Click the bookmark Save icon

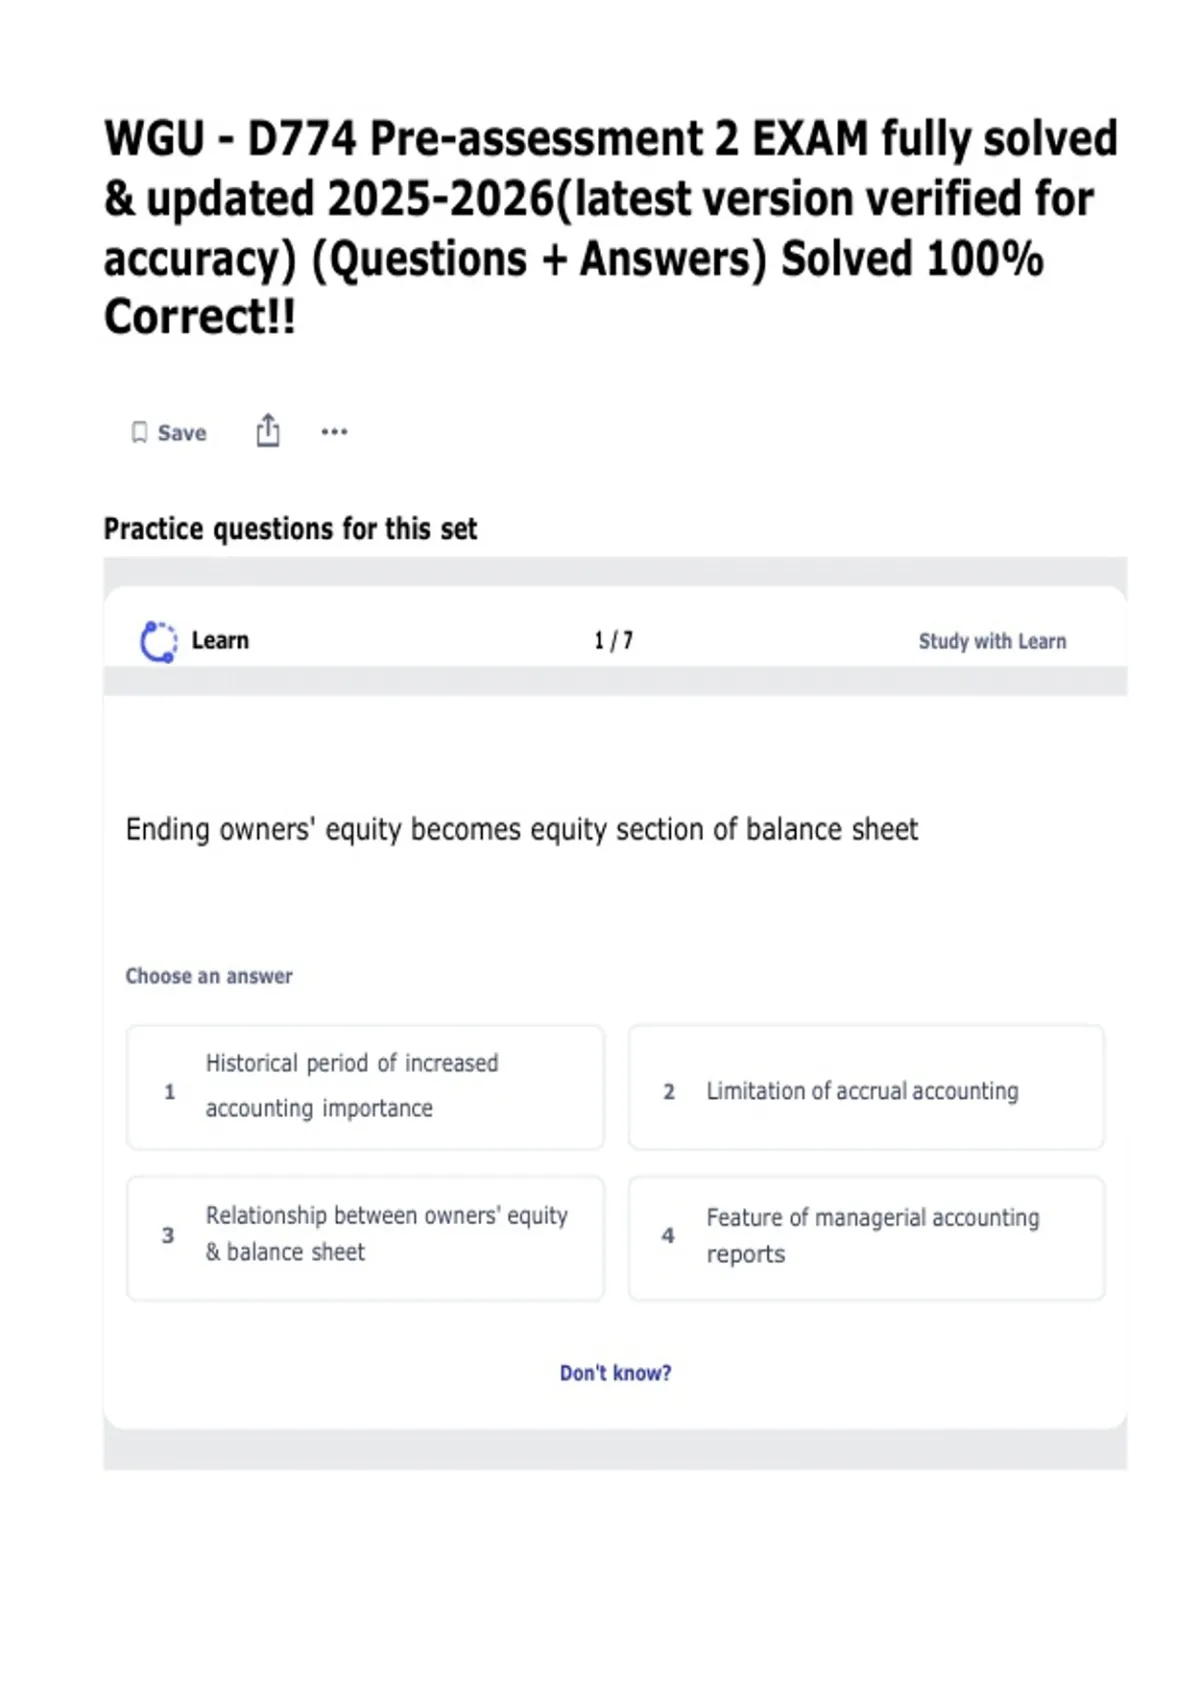pos(139,432)
